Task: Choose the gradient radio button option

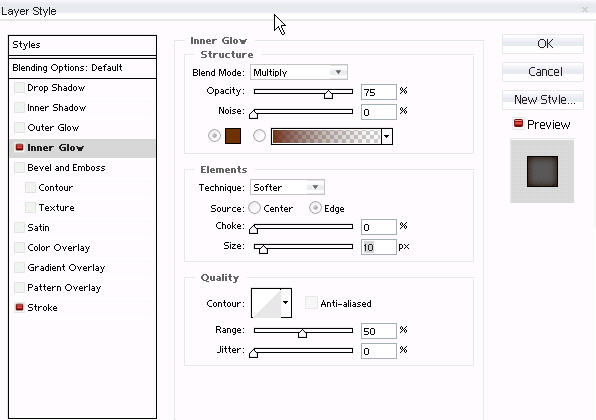Action: 259,136
